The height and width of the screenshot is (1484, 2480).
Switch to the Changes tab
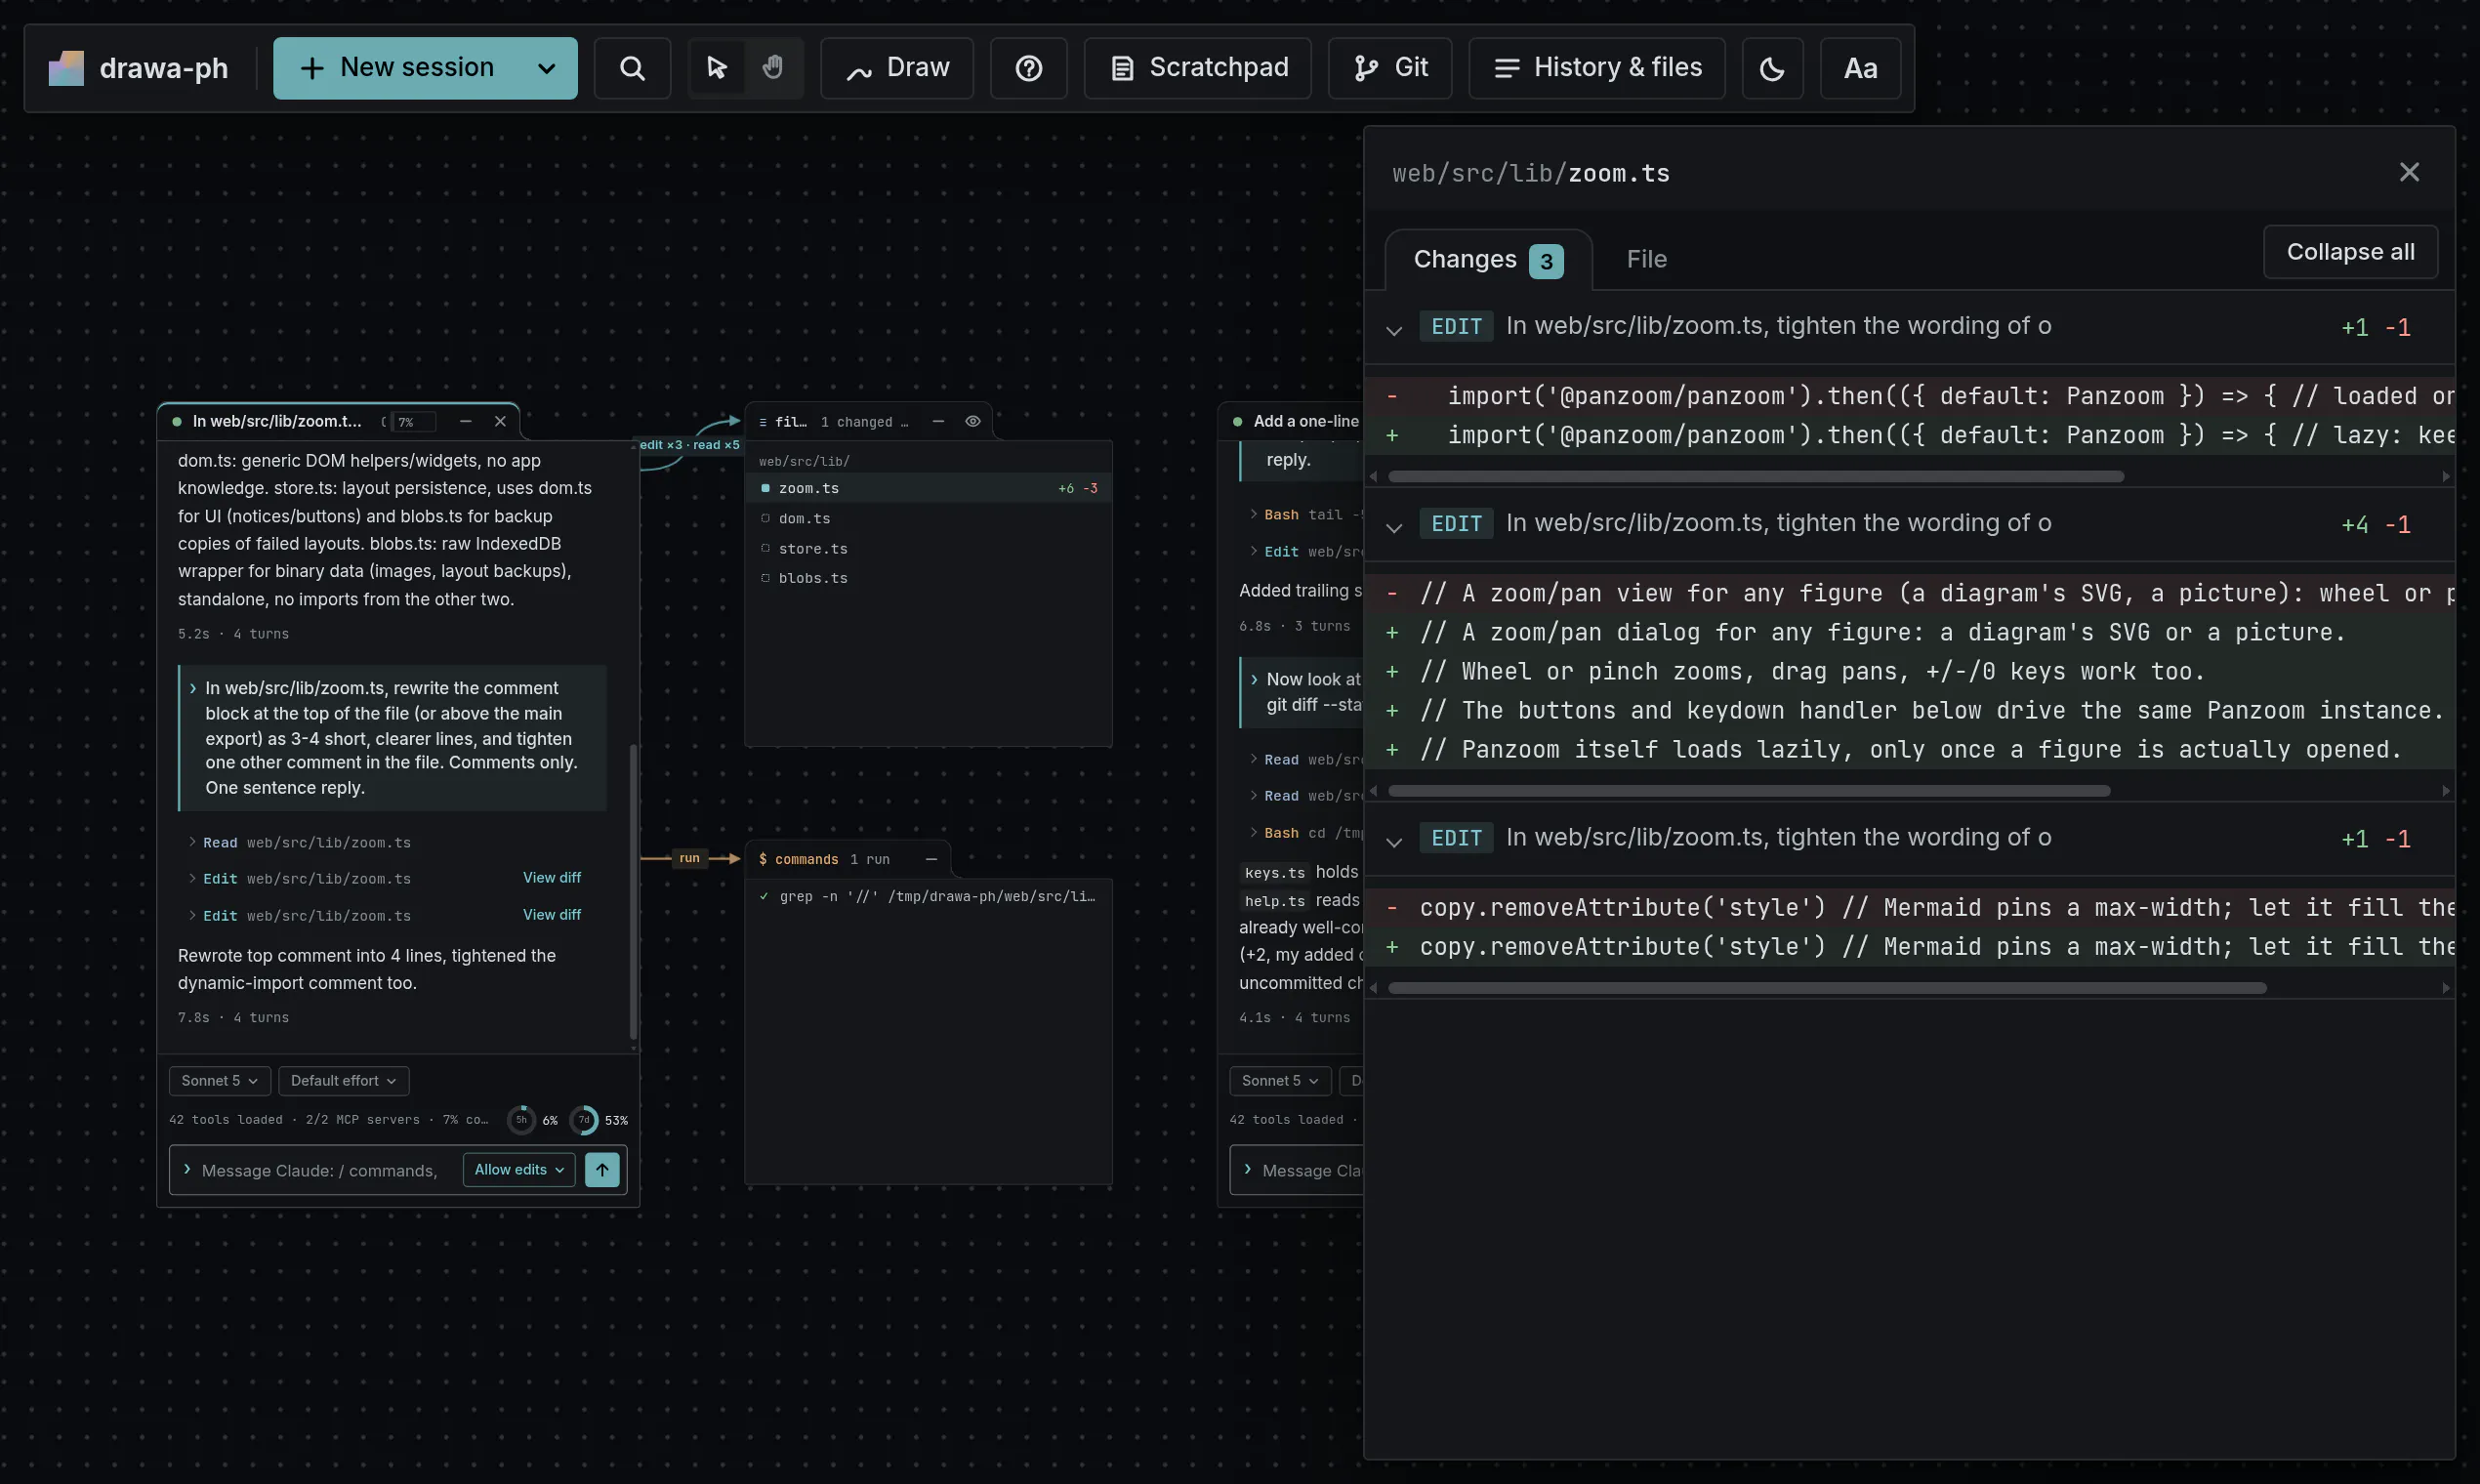click(x=1488, y=260)
